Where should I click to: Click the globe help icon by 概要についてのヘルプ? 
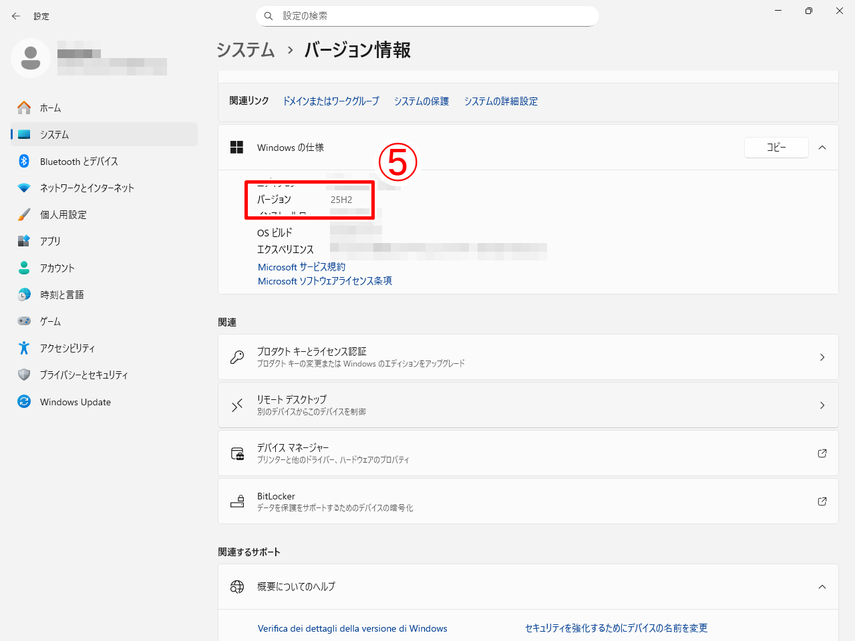(237, 586)
